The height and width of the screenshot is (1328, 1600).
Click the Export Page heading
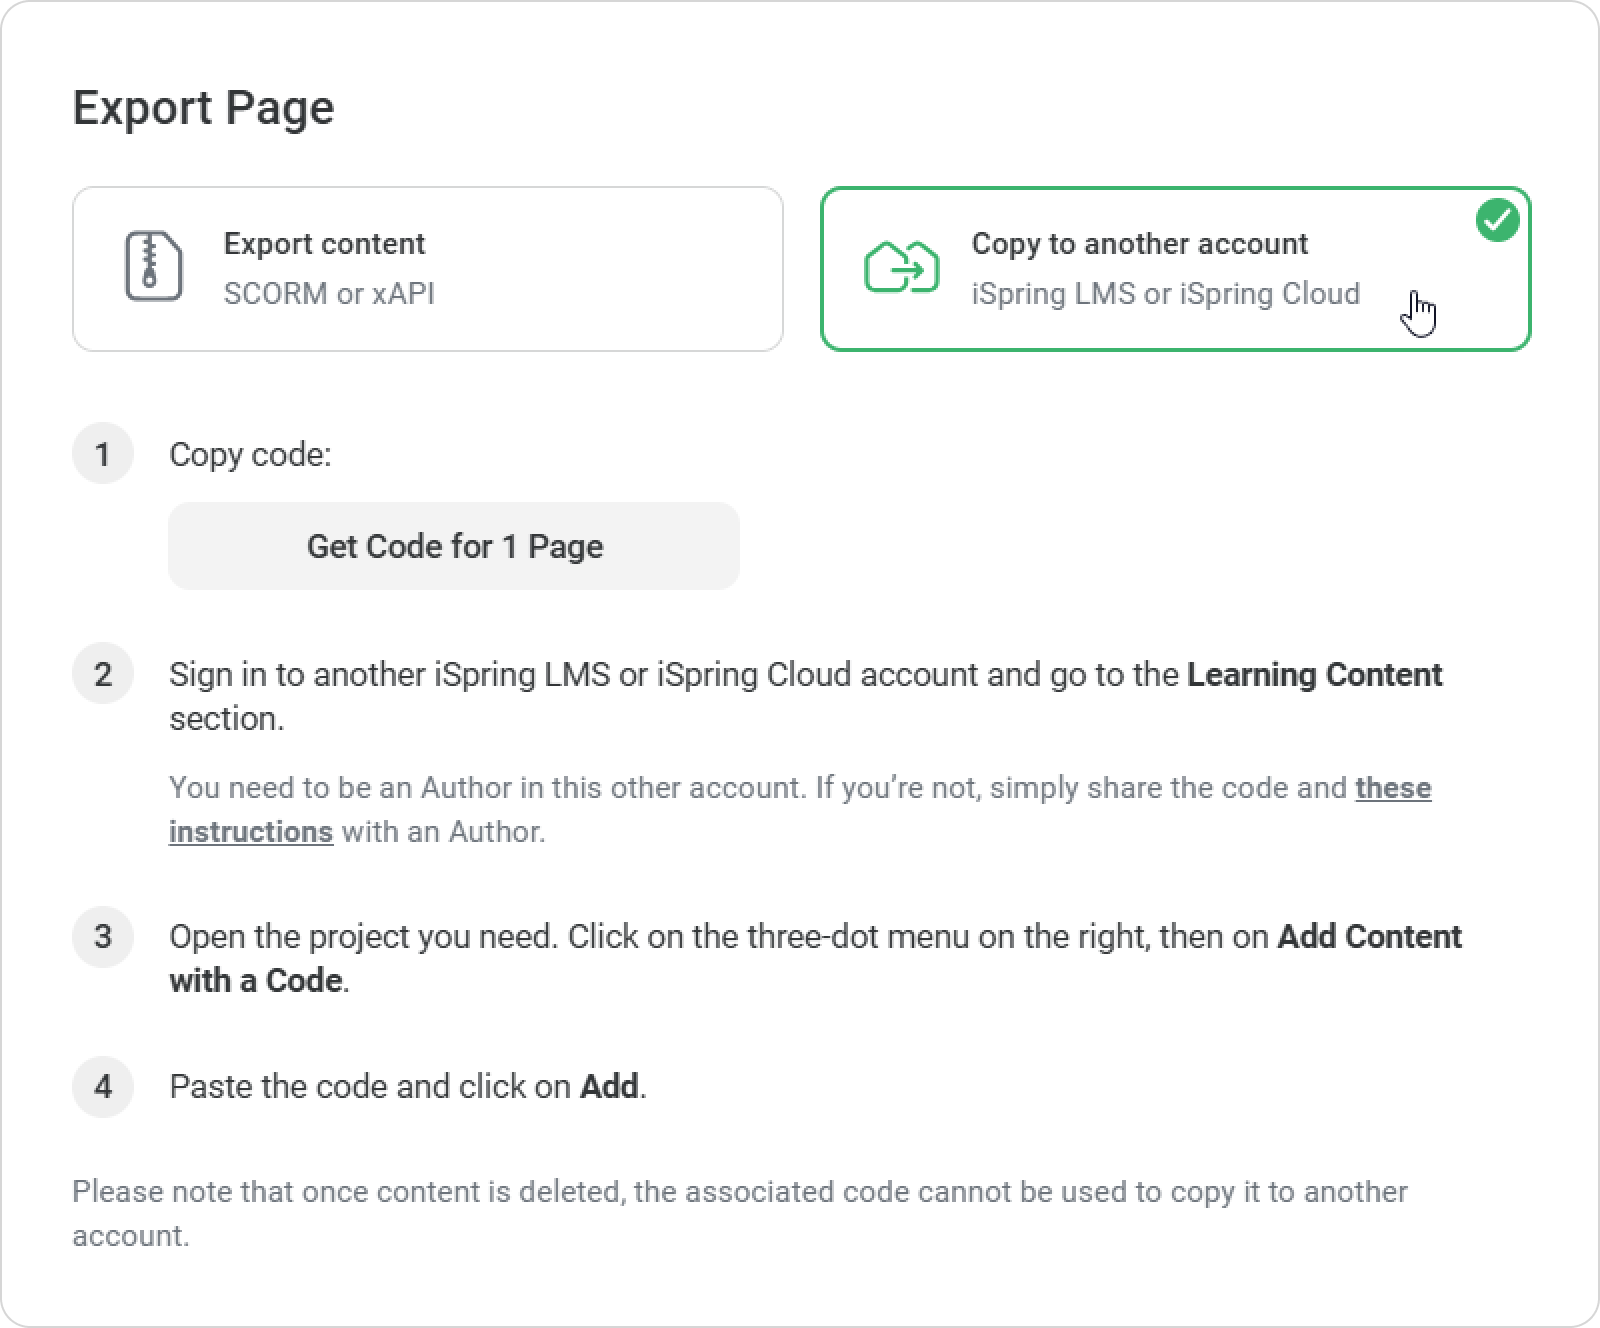pyautogui.click(x=203, y=108)
